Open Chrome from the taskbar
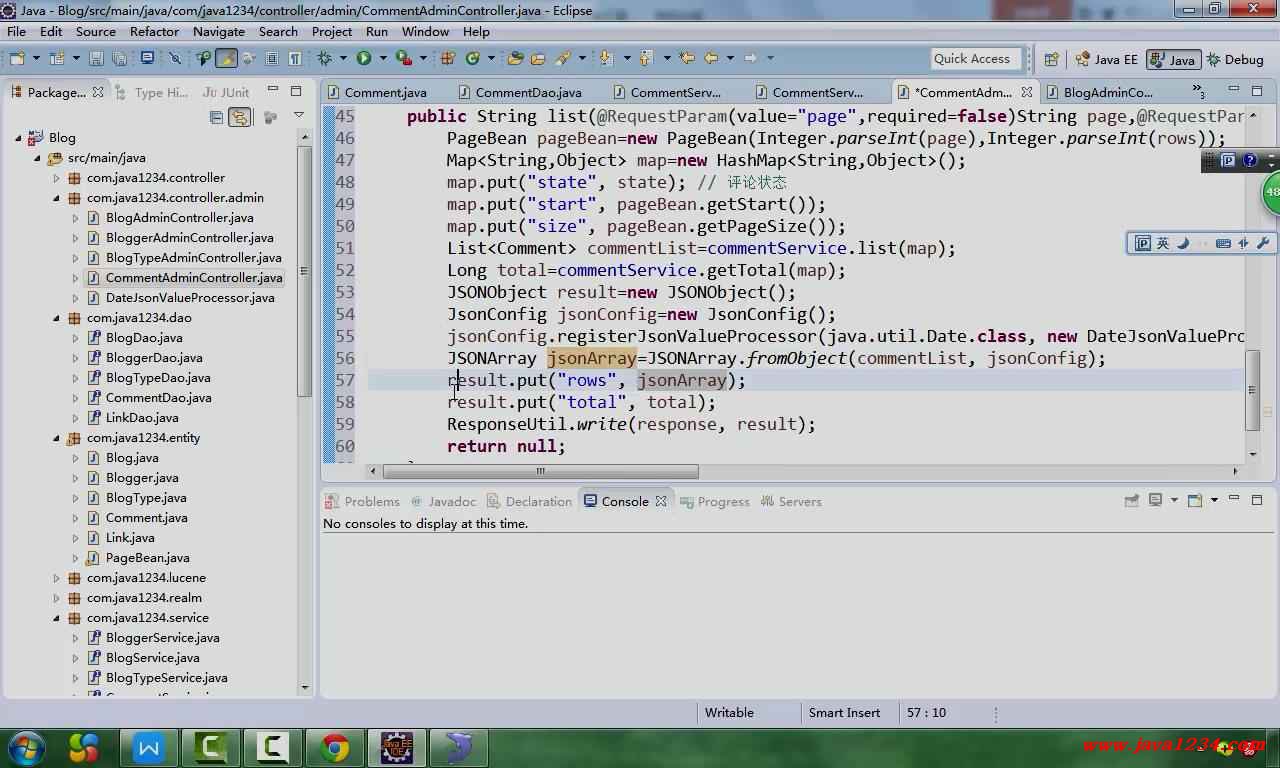This screenshot has width=1280, height=768. tap(335, 747)
